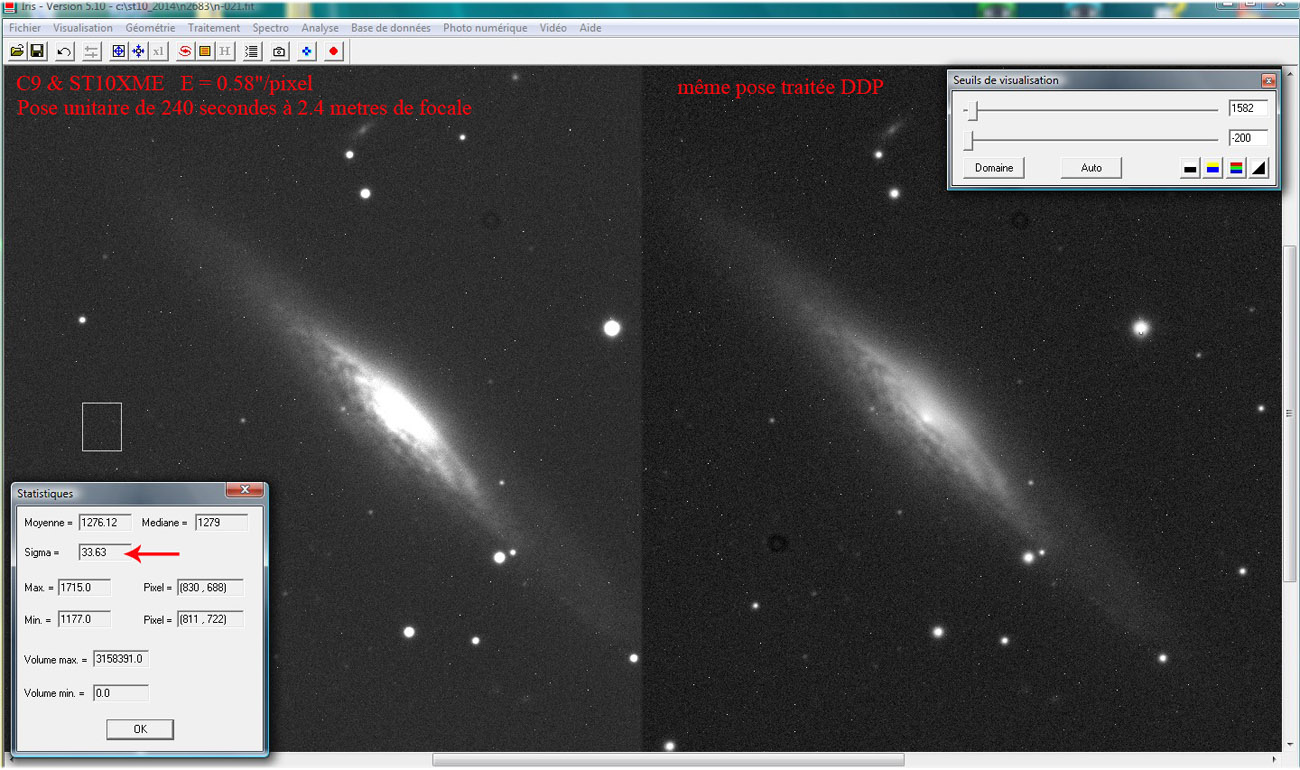
Task: Click the Volume max. field 3158391.0
Action: [x=120, y=659]
